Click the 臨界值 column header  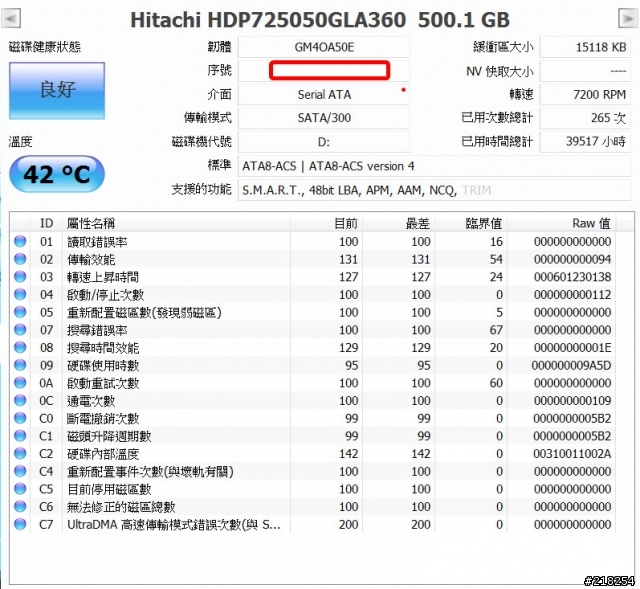tap(471, 223)
